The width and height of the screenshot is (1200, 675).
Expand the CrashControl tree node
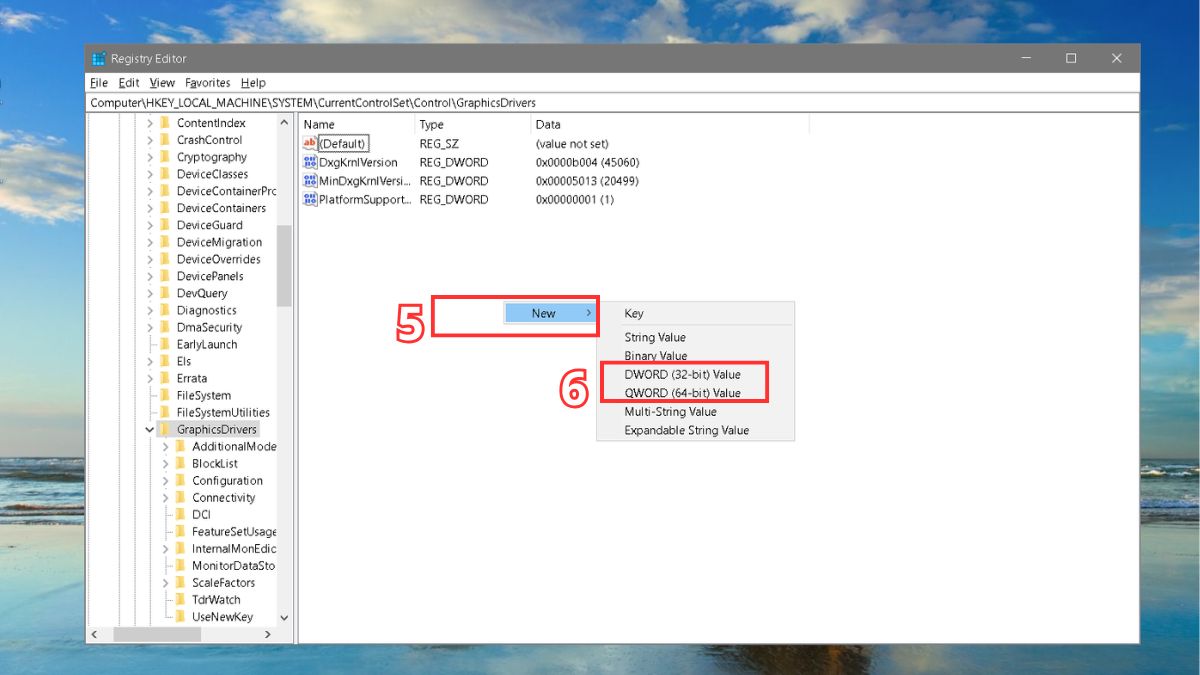coord(149,139)
